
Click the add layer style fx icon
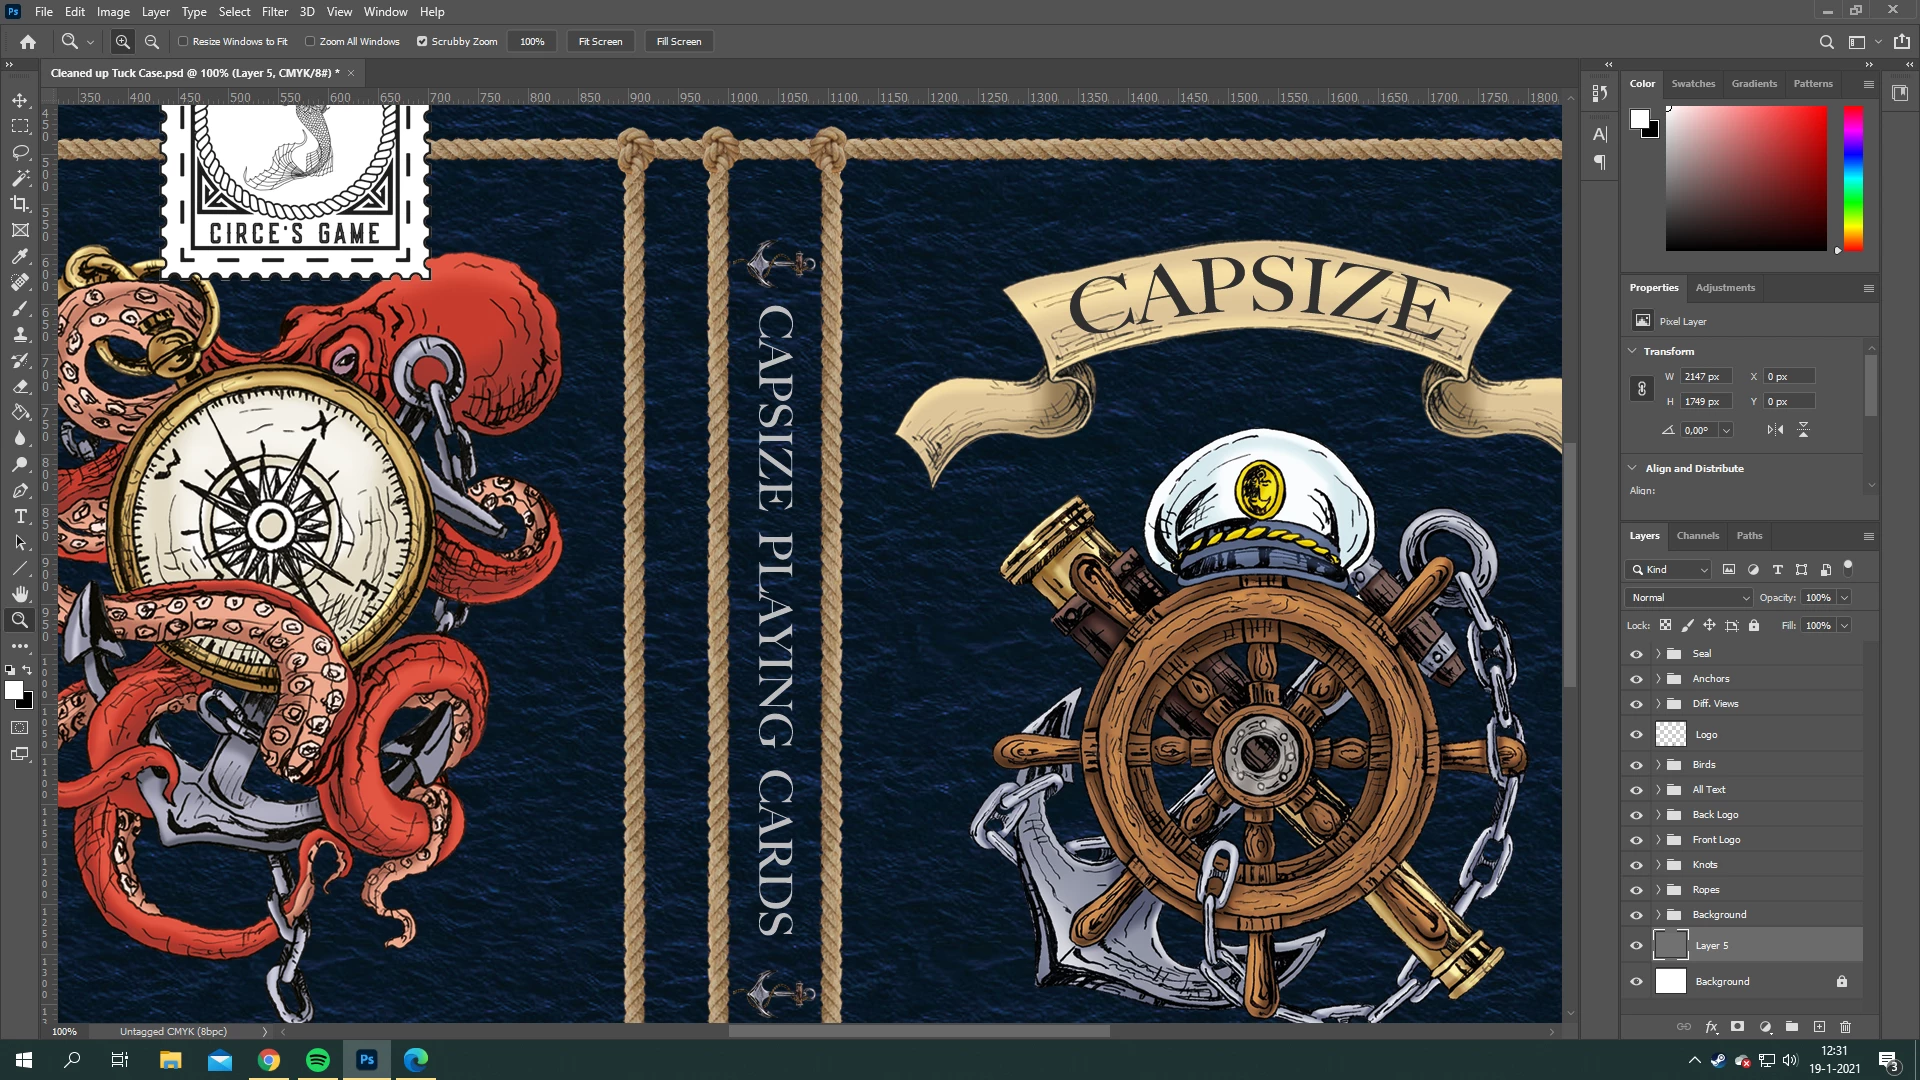point(1711,1027)
